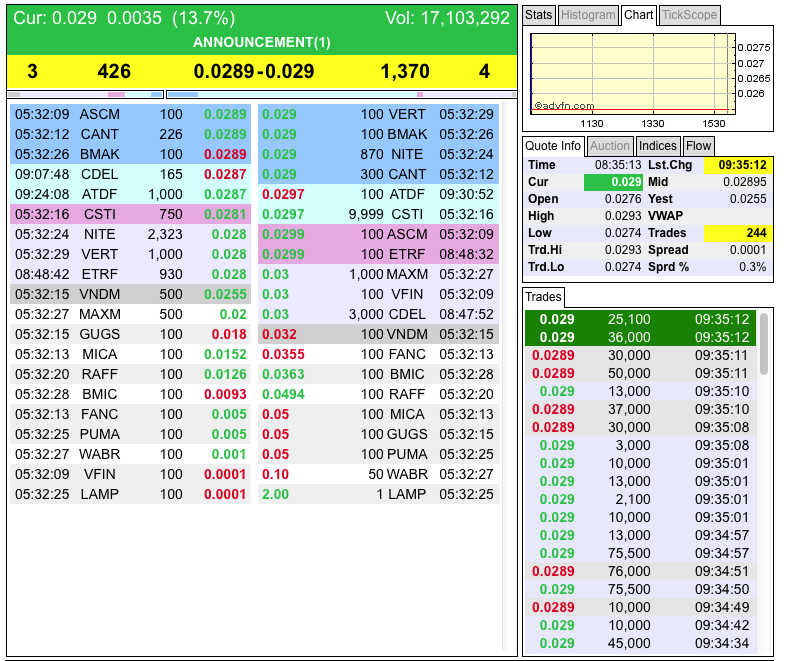Image resolution: width=790 pixels, height=661 pixels.
Task: Select the Quote Info tab
Action: click(553, 146)
